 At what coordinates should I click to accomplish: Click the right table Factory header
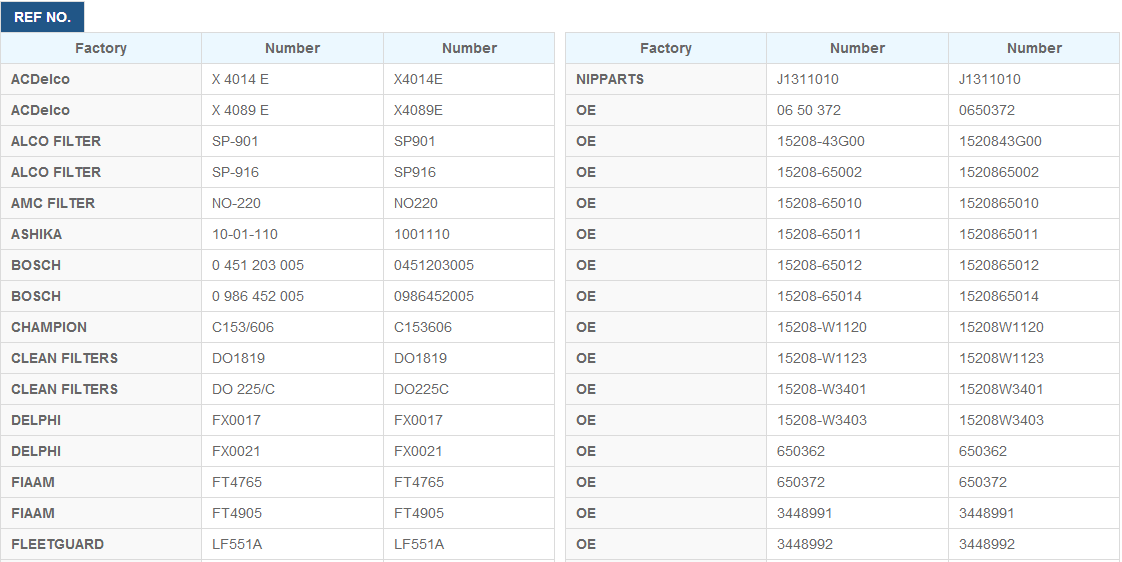665,48
